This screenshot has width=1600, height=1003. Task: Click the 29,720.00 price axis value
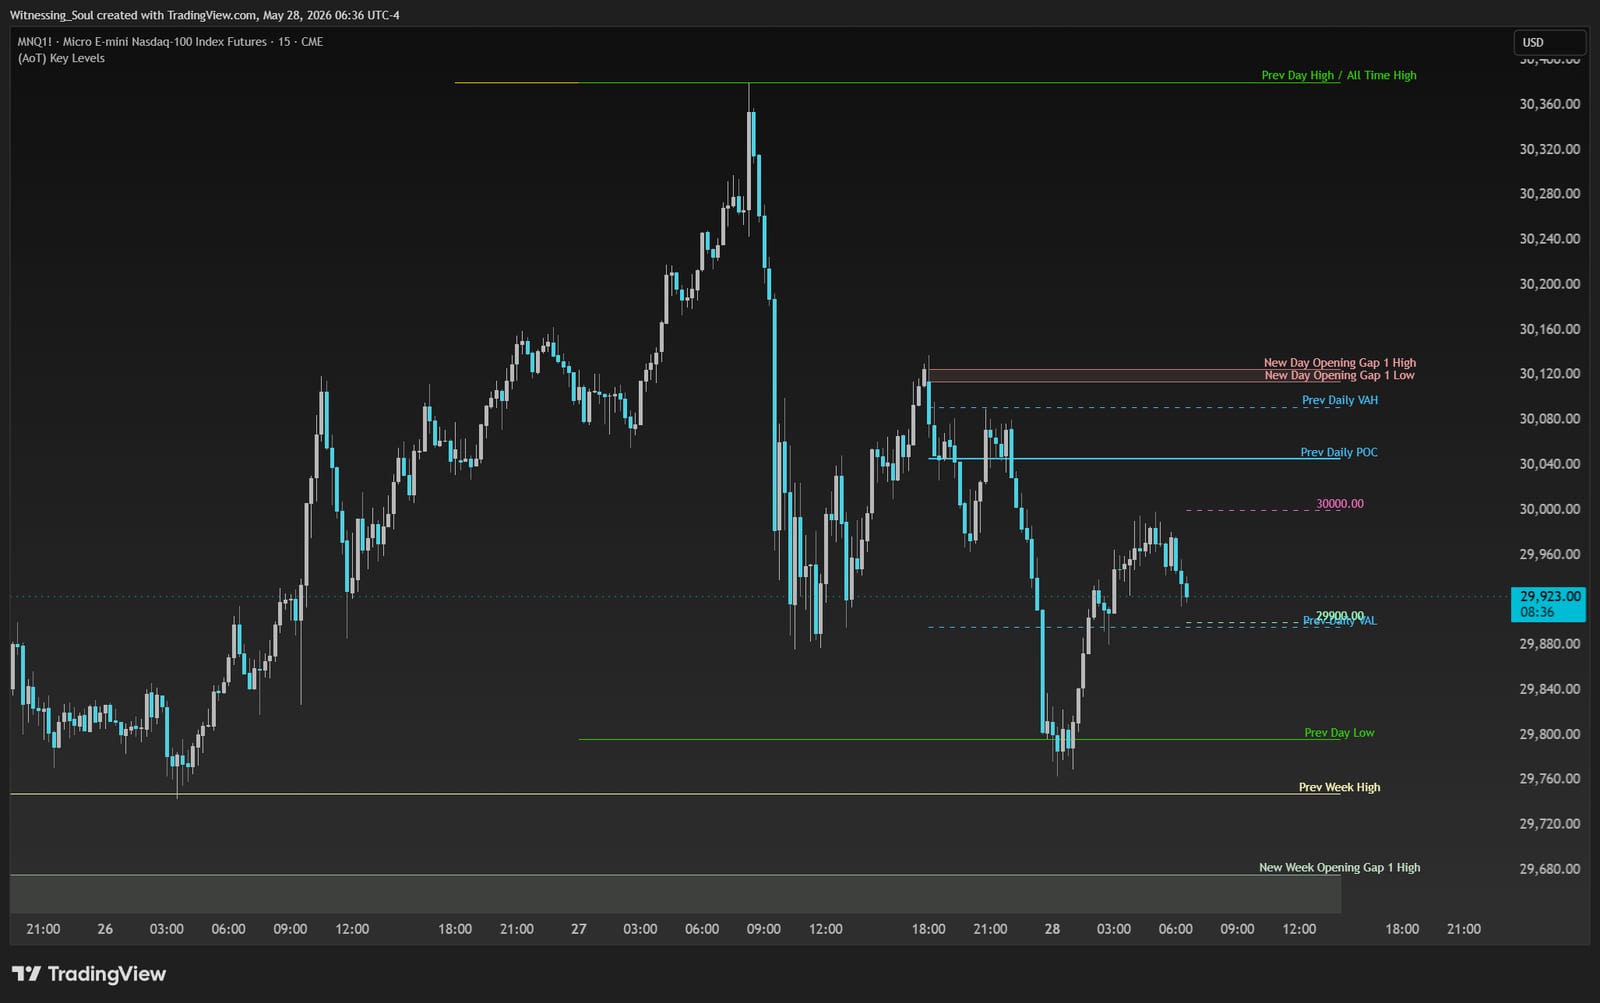click(x=1550, y=824)
